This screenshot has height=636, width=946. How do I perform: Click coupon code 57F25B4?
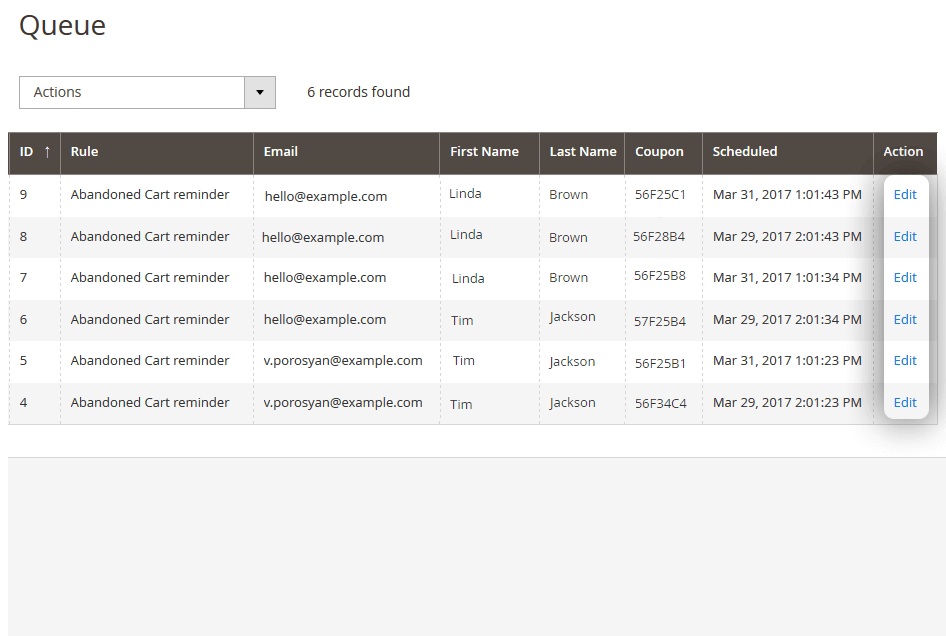point(659,322)
